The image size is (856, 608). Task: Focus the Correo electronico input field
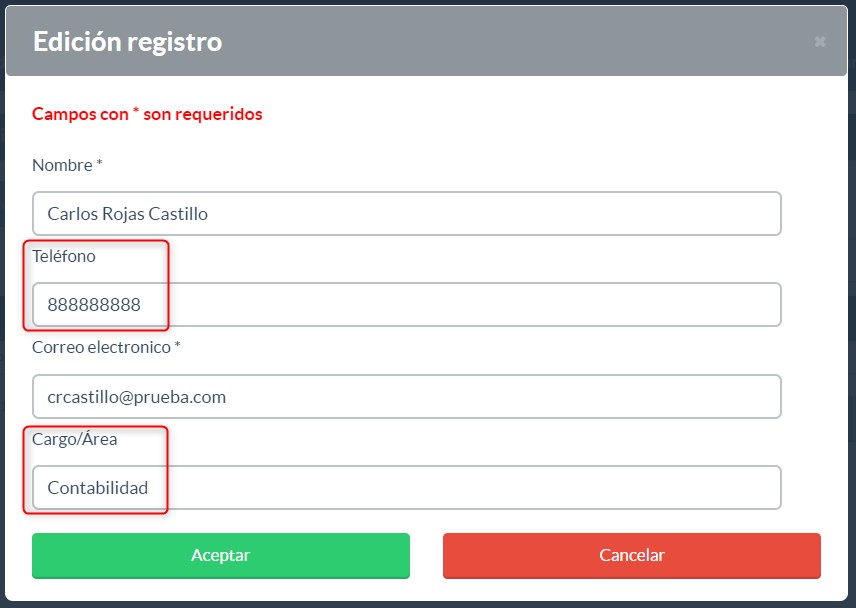point(407,396)
